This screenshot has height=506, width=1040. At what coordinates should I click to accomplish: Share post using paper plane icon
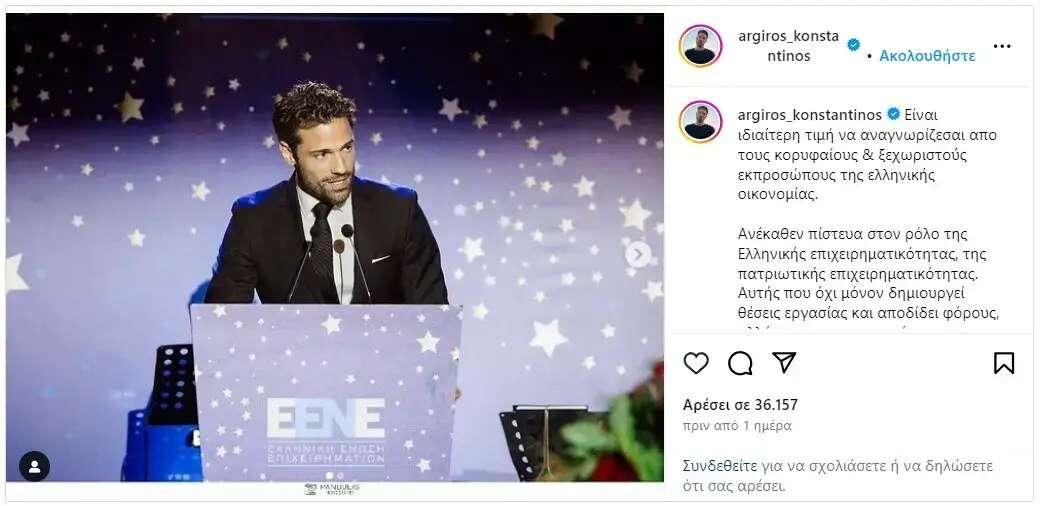(x=784, y=362)
